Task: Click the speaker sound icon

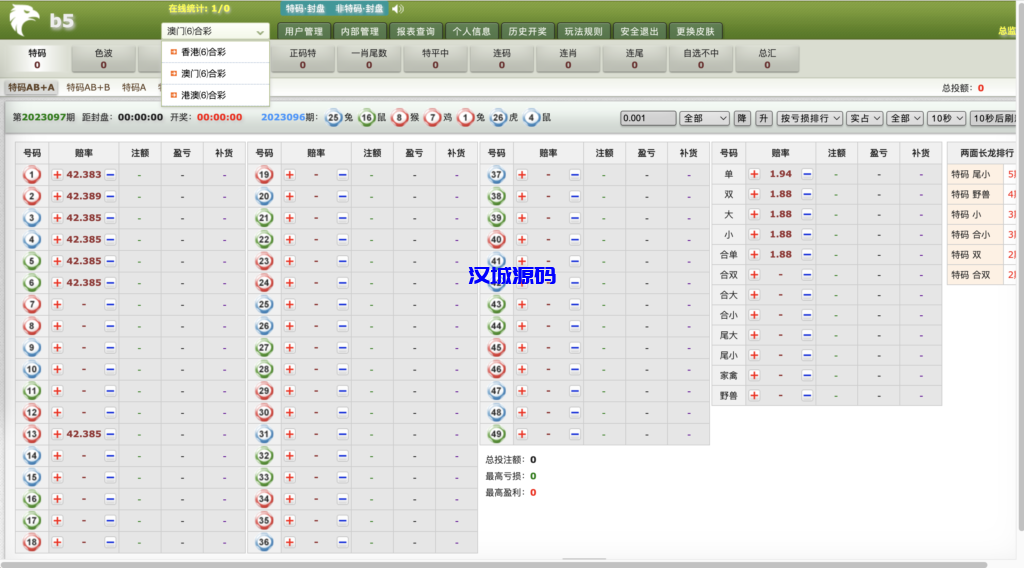Action: [398, 9]
